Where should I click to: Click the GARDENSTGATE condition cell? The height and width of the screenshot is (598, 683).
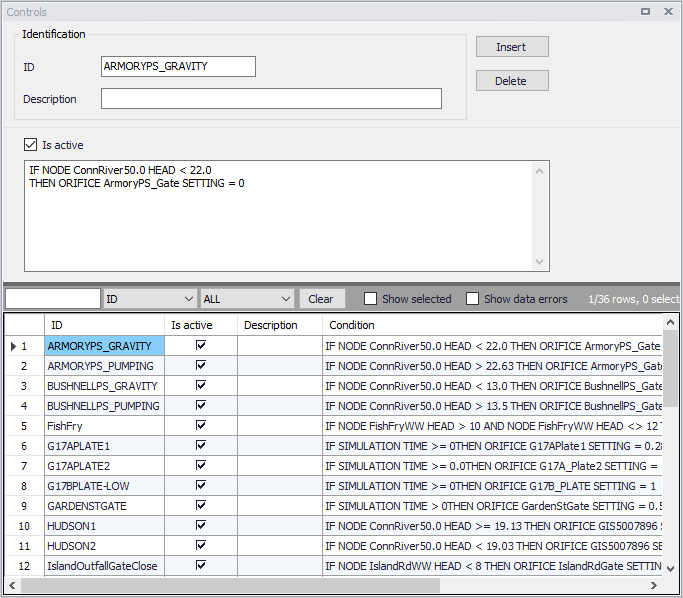492,506
